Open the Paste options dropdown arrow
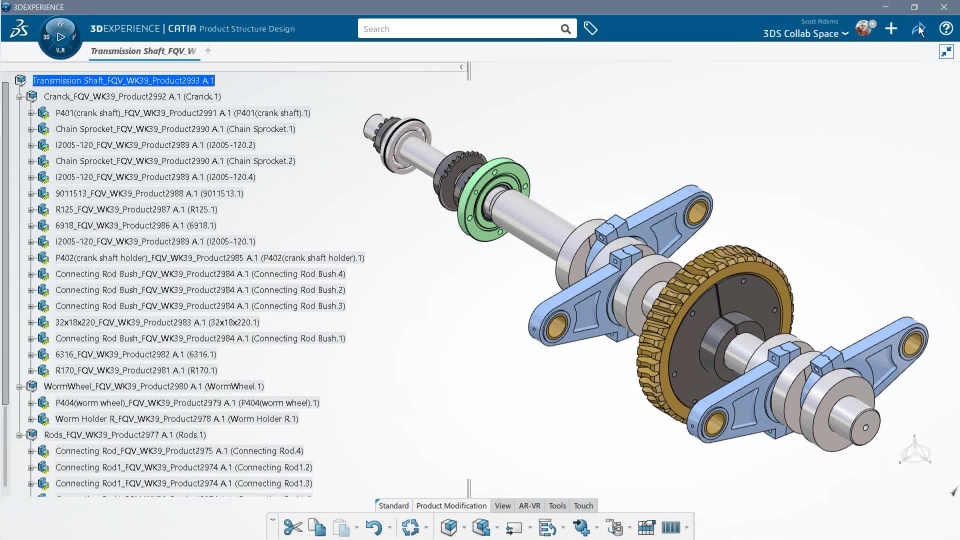 coord(356,528)
